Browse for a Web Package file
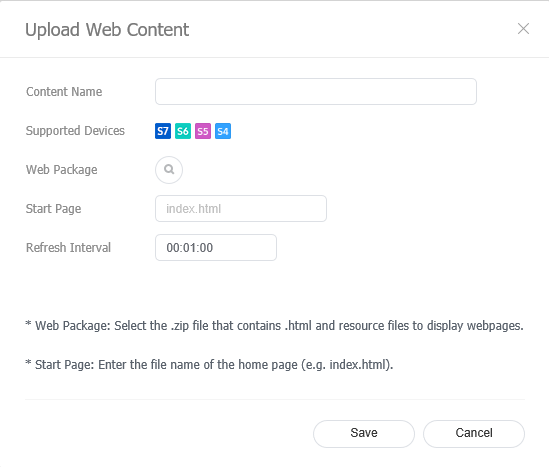The height and width of the screenshot is (467, 549). 169,170
